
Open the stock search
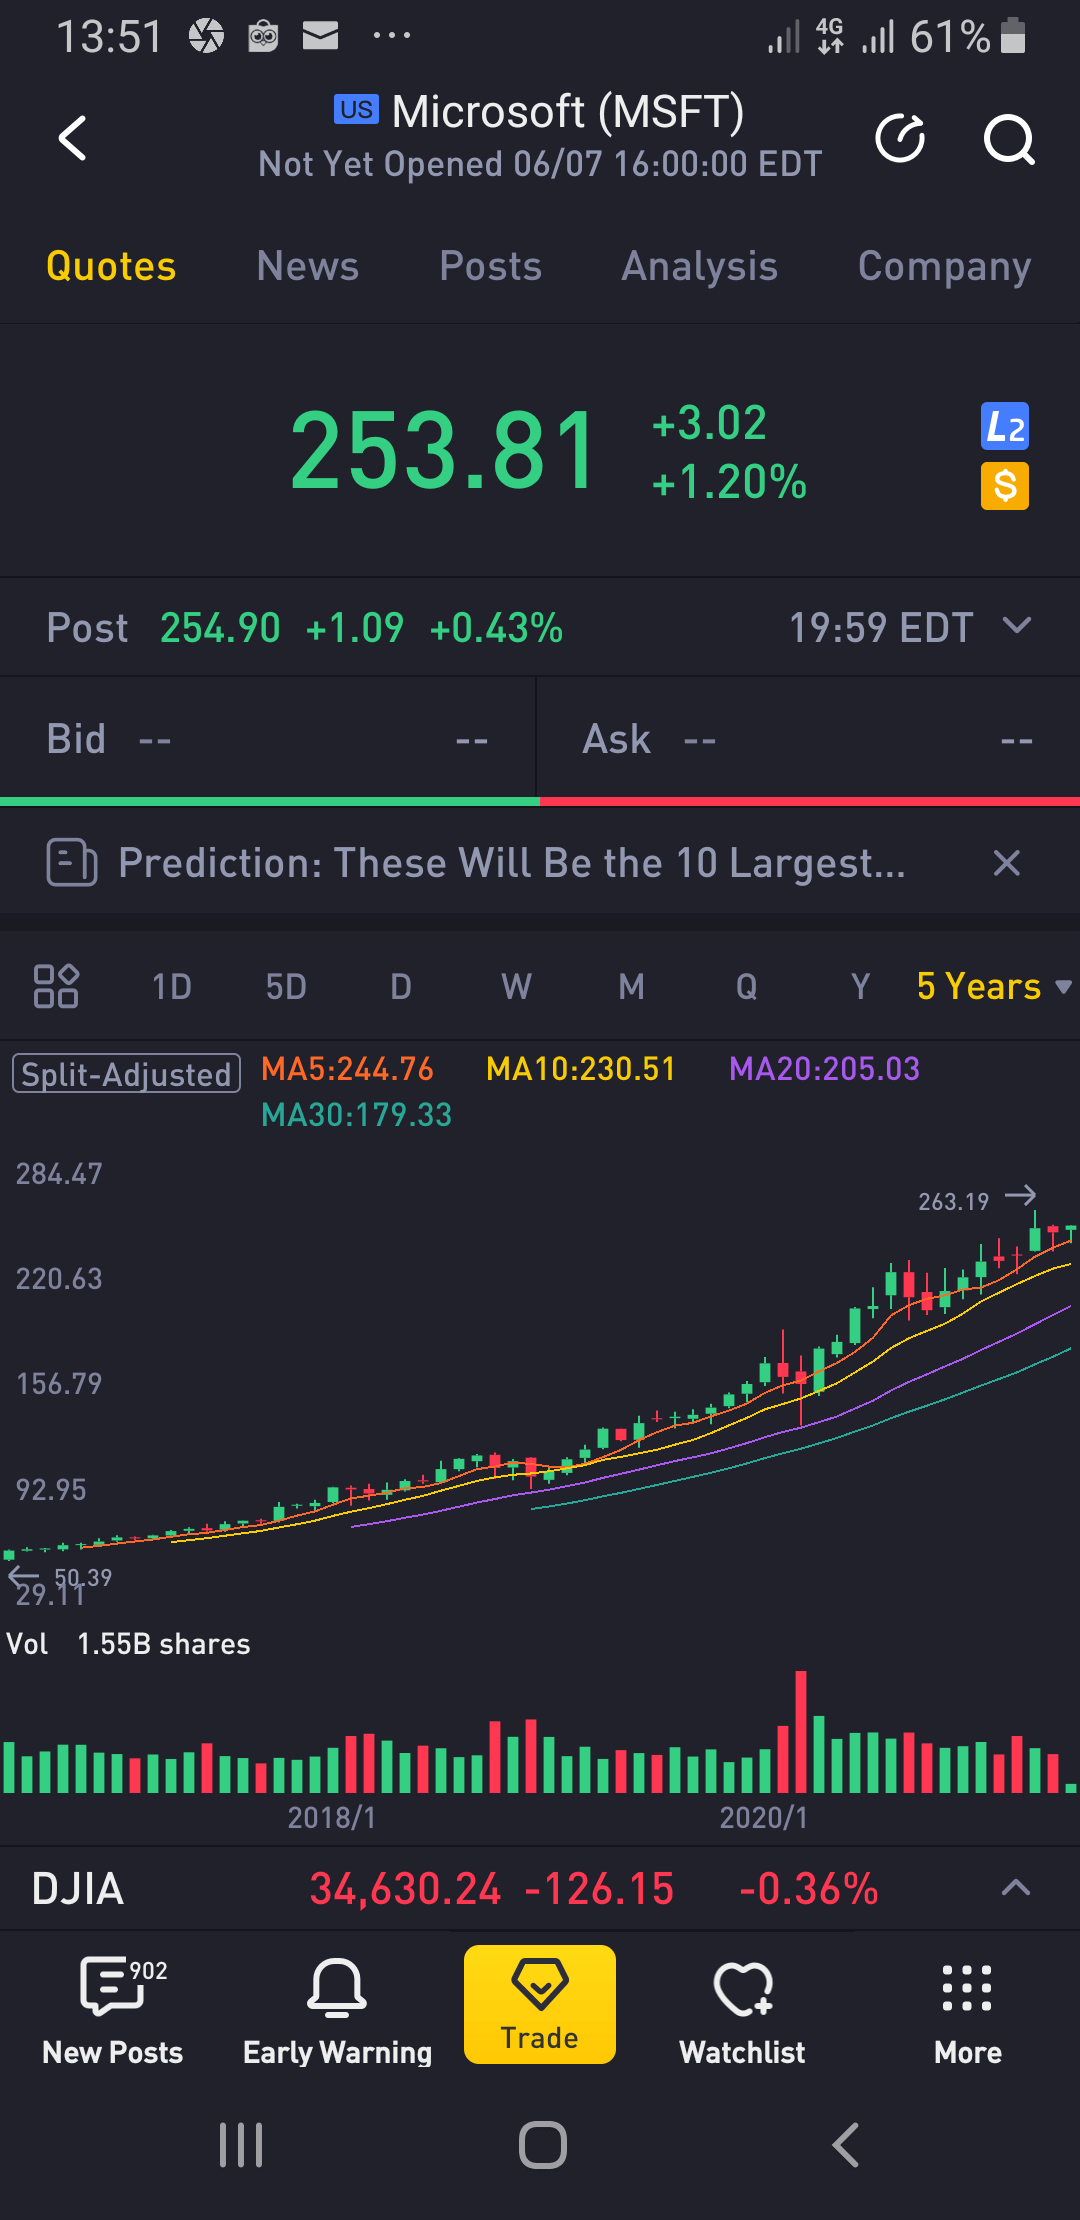coord(1008,140)
